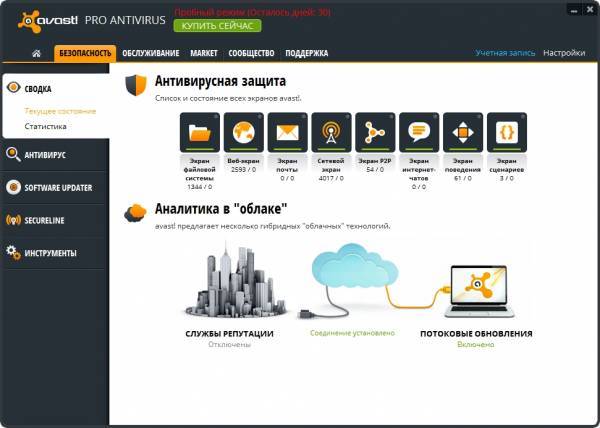Click the Веб-экран 2593 / 0 label
The image size is (600, 428).
pyautogui.click(x=243, y=165)
